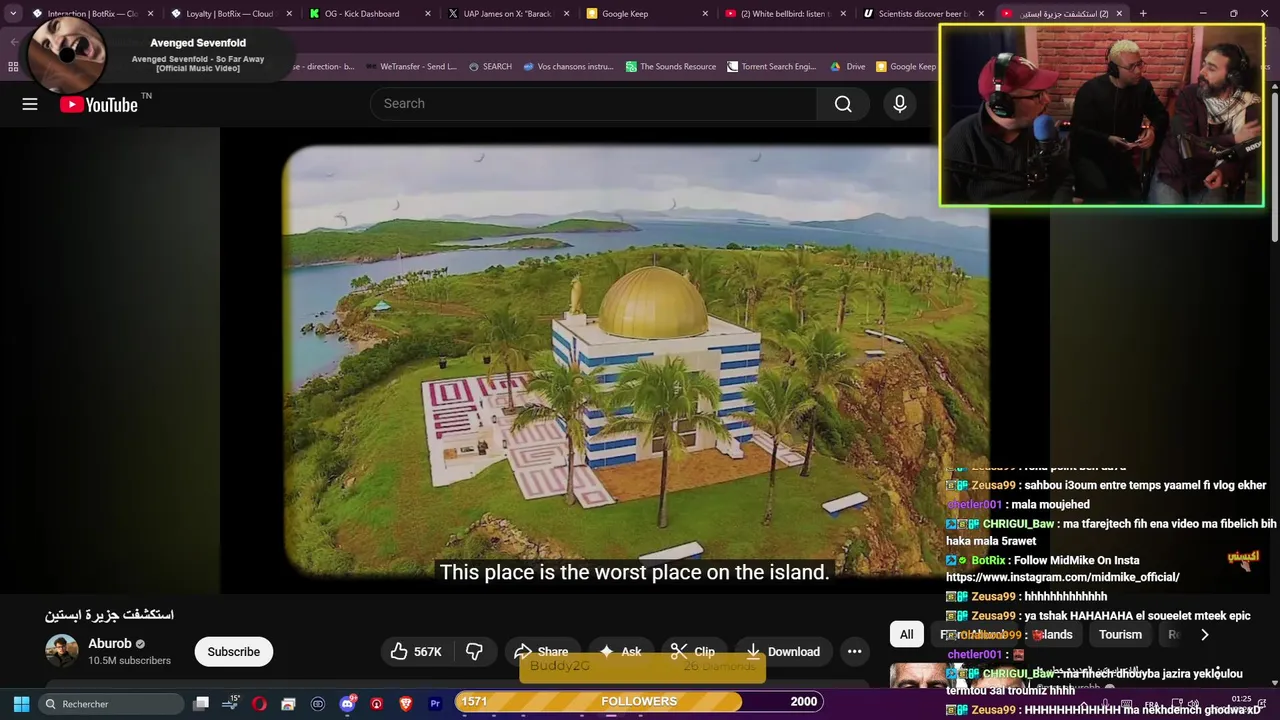
Task: Focus the YouTube Search input field
Action: coord(593,104)
